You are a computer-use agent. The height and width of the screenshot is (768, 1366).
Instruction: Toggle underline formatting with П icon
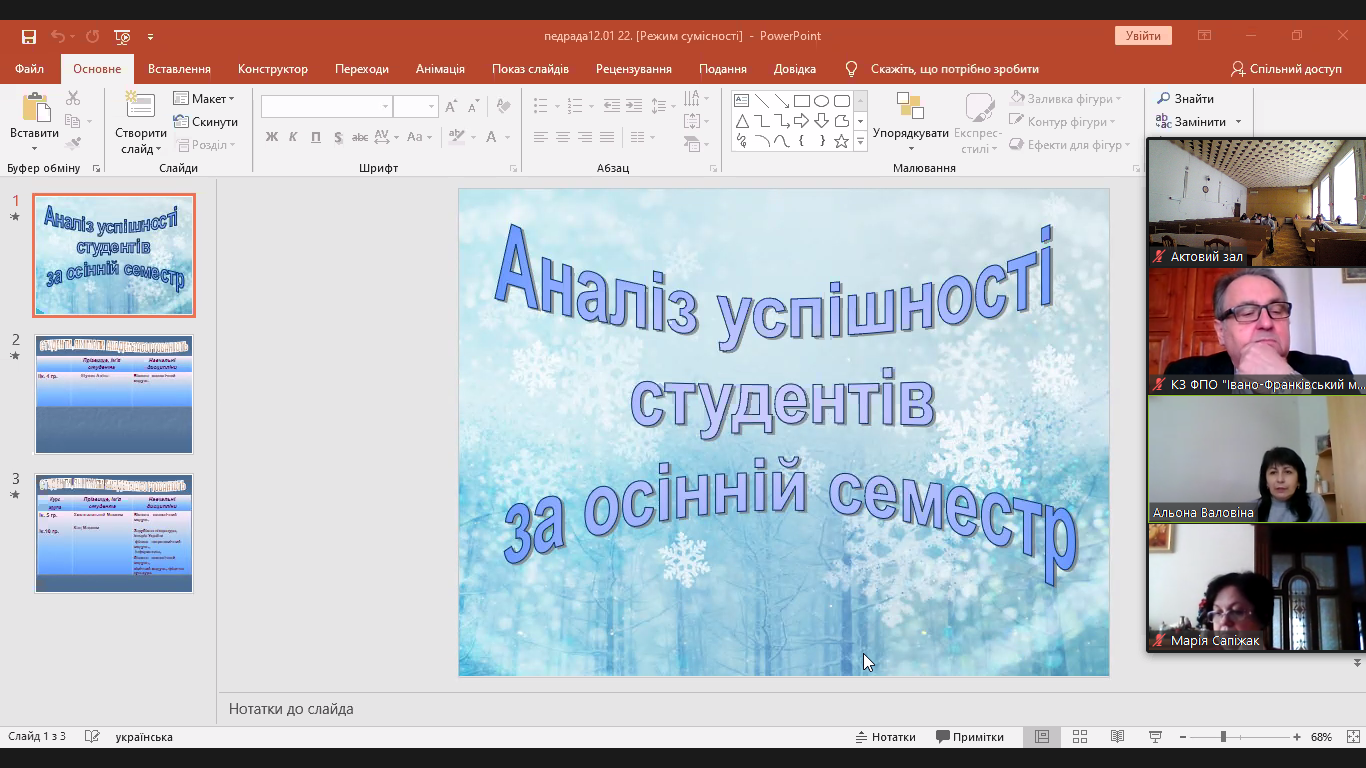point(315,136)
